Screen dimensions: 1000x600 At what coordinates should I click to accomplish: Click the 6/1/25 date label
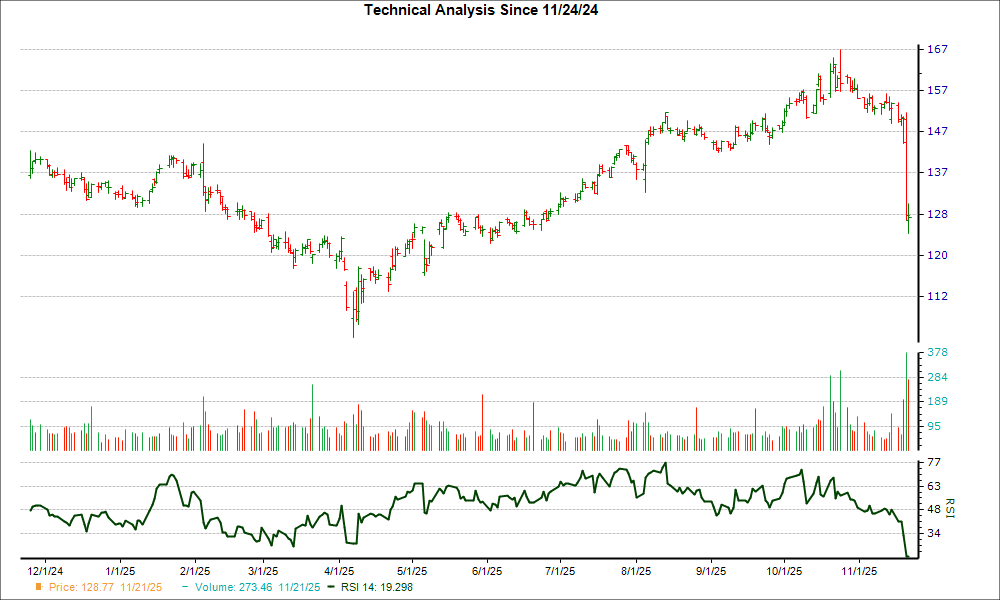[x=487, y=571]
